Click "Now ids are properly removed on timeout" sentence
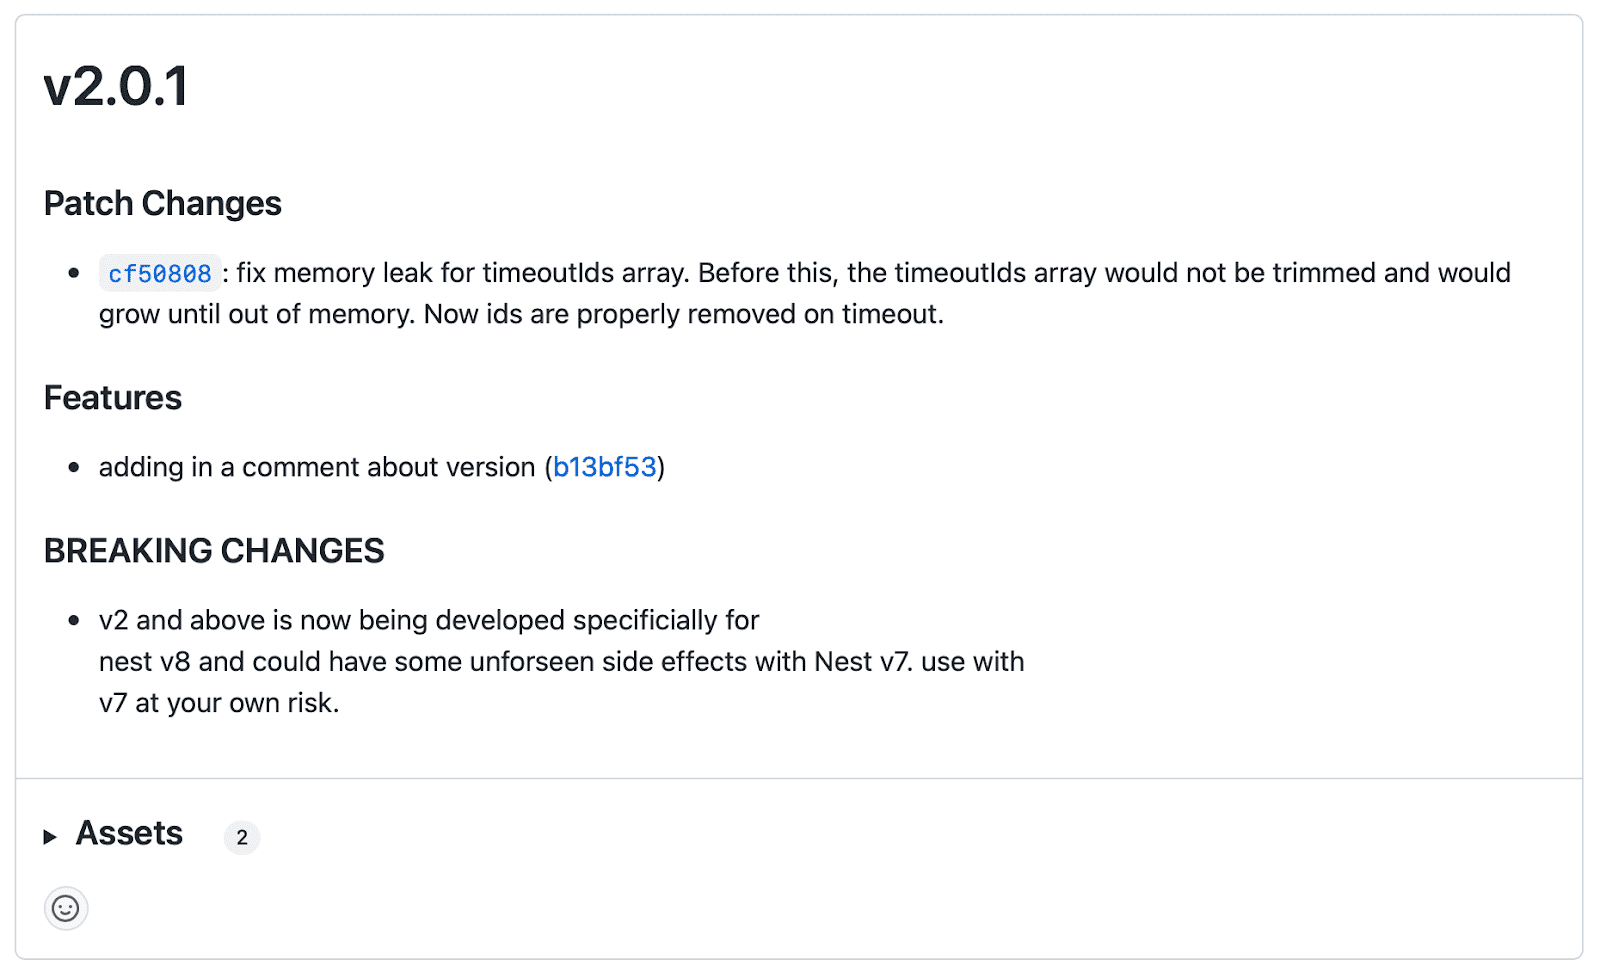 click(x=683, y=314)
